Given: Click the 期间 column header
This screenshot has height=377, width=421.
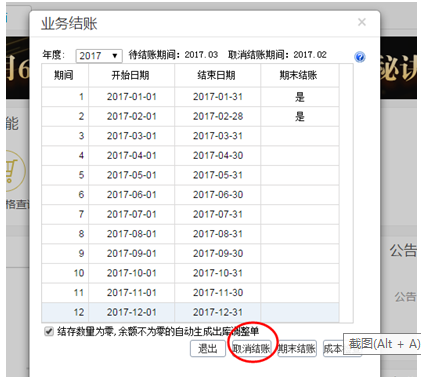Looking at the screenshot, I should 65,76.
